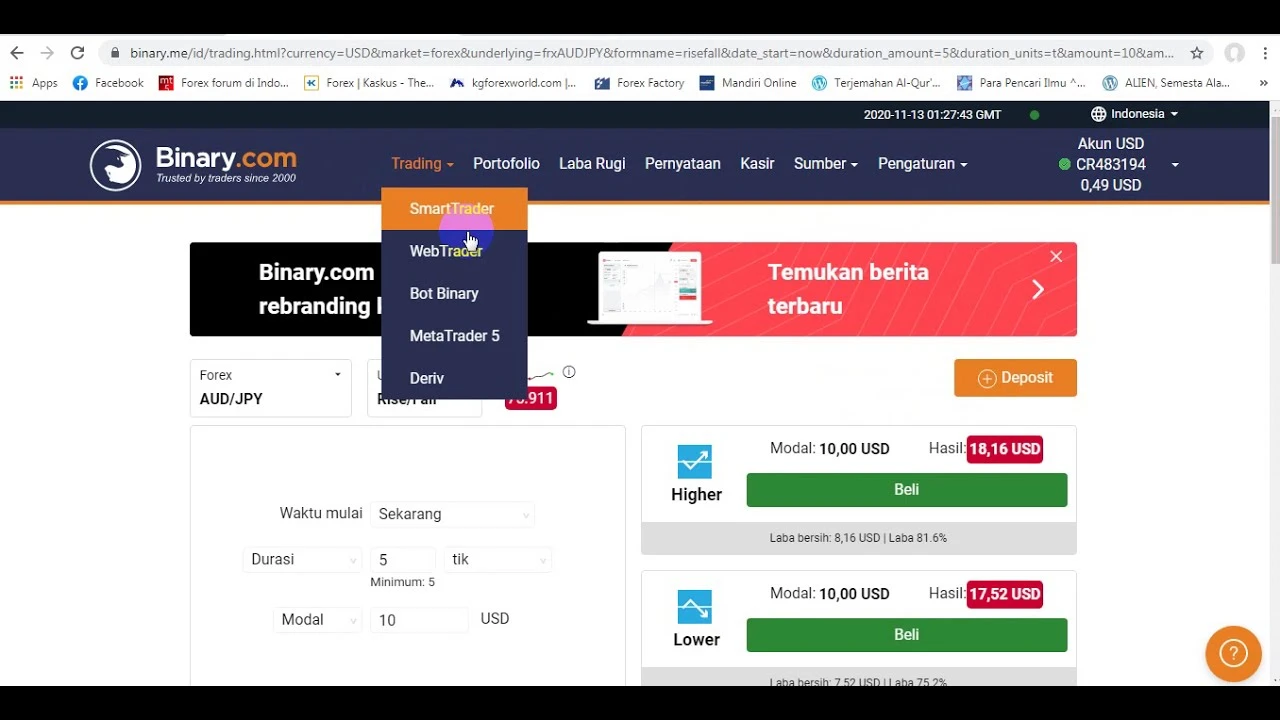Open Bot Binary from the menu

coord(454,293)
